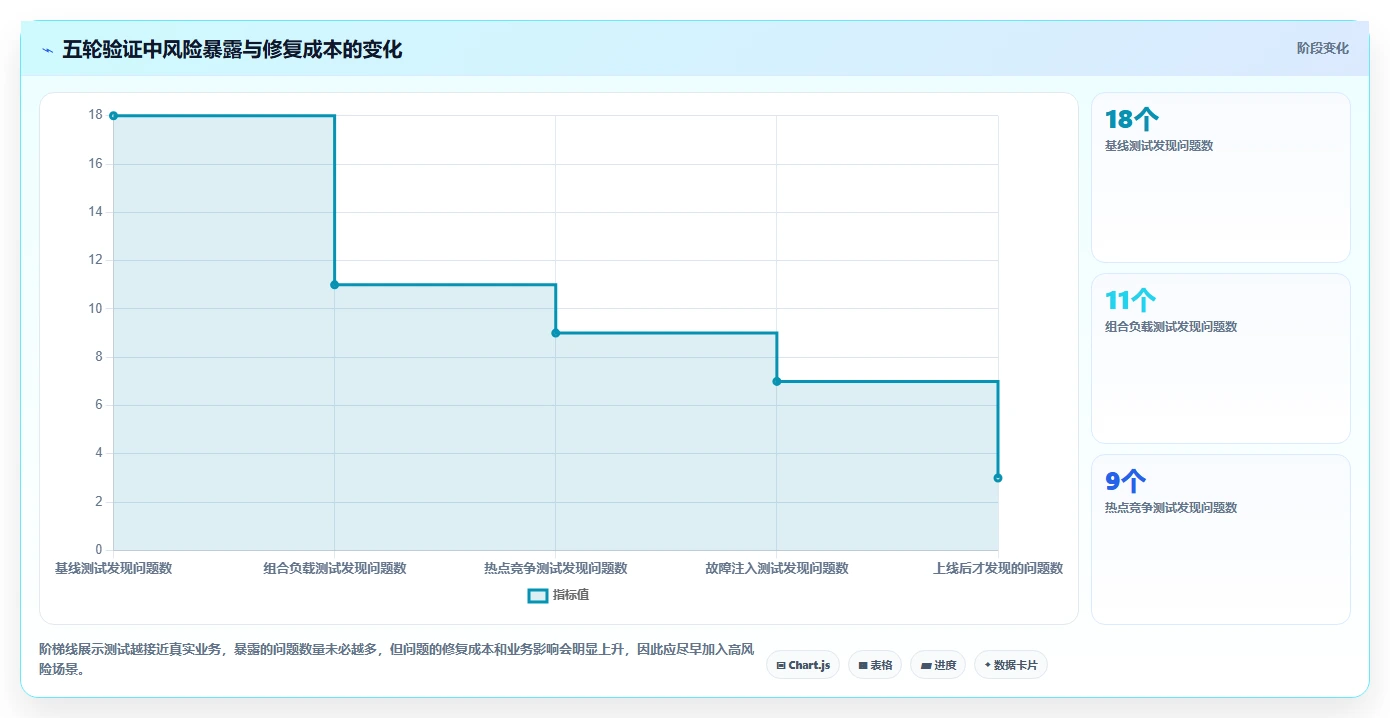This screenshot has width=1390, height=718.
Task: Click card label 组合负载测试发现问题数
Action: tap(1171, 327)
